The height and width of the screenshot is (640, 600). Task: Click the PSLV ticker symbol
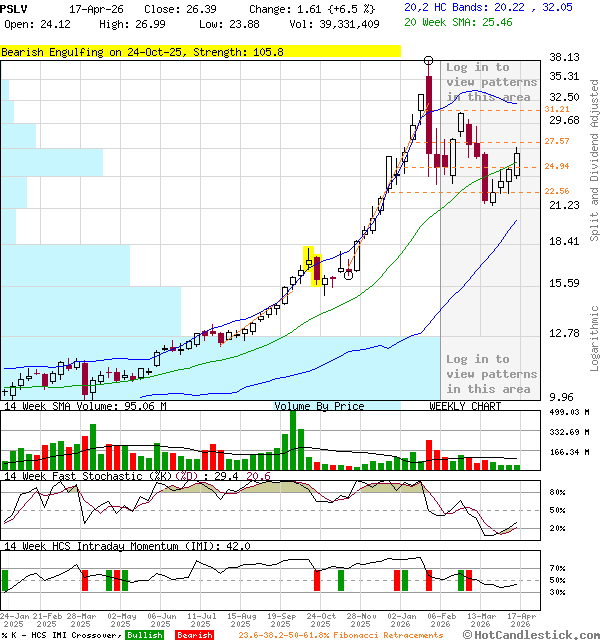pyautogui.click(x=15, y=8)
